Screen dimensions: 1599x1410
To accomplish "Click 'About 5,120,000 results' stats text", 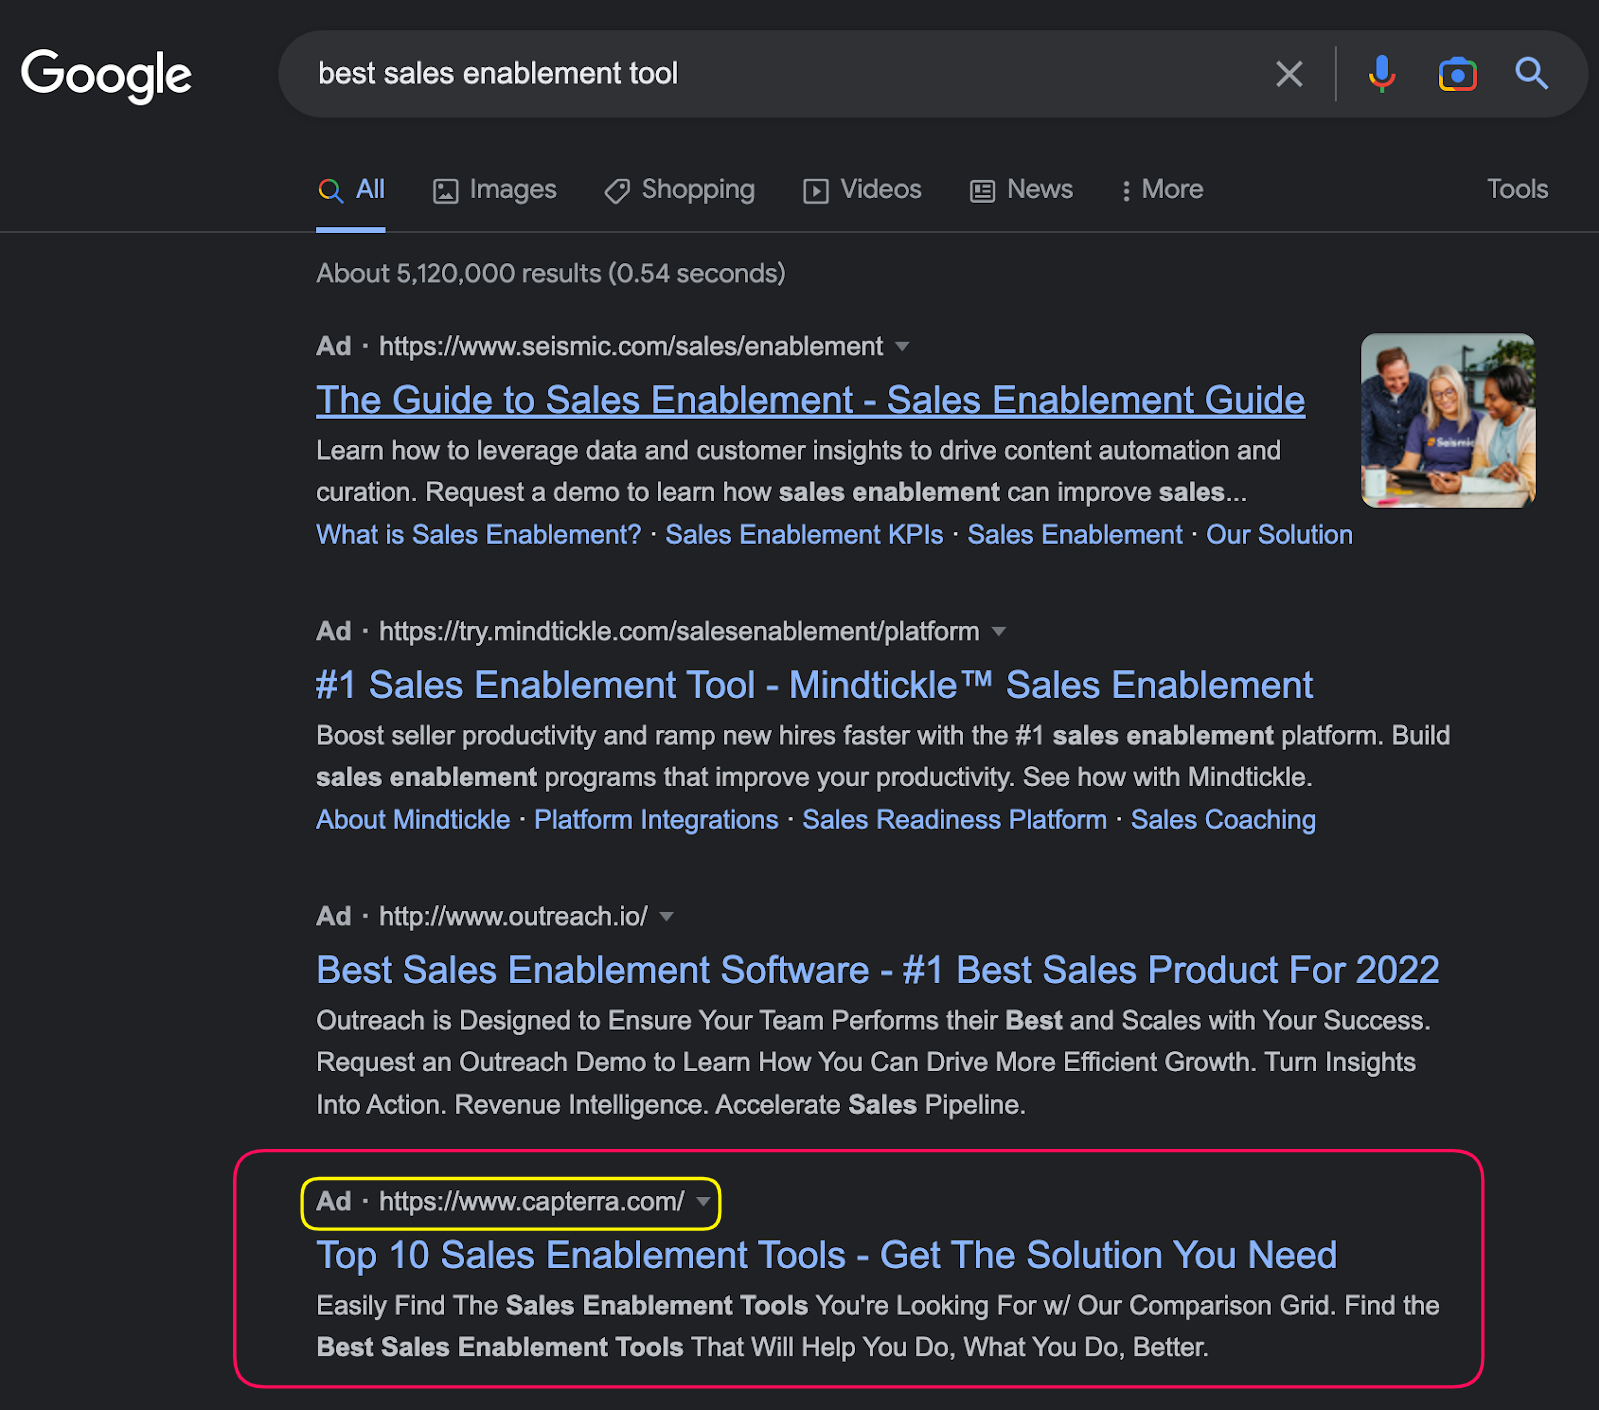I will point(551,274).
